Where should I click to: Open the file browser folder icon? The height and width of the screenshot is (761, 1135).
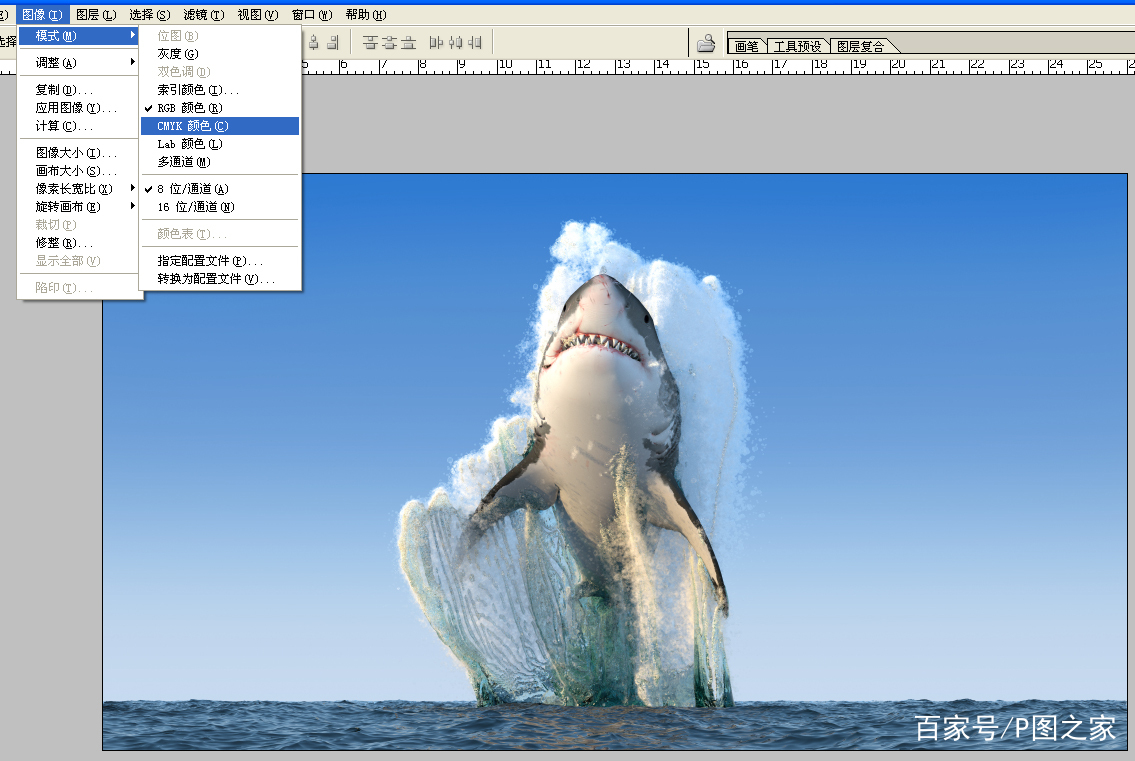706,43
